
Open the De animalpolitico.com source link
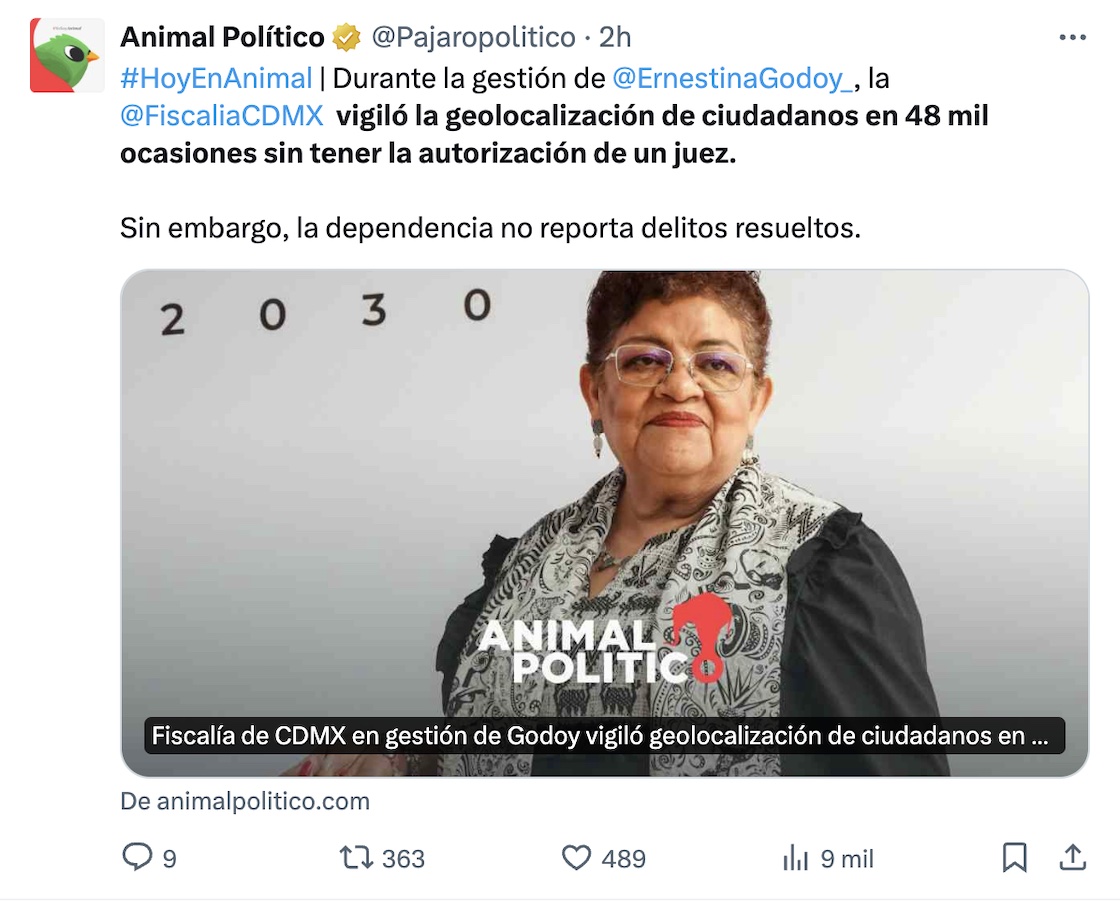tap(245, 801)
